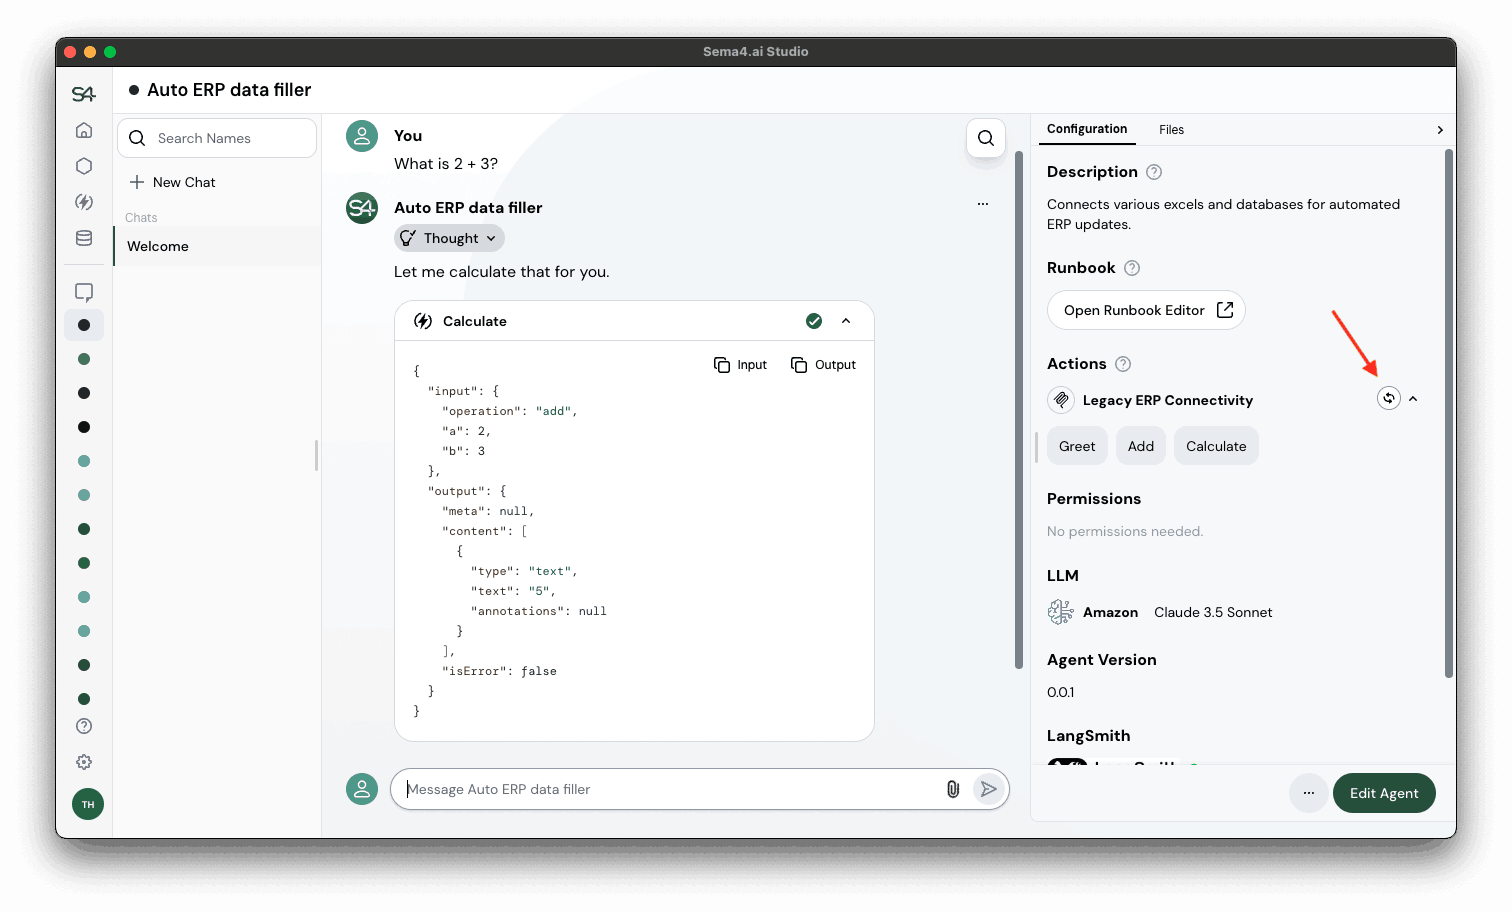This screenshot has height=912, width=1512.
Task: Open the database connections icon in the sidebar
Action: (84, 238)
